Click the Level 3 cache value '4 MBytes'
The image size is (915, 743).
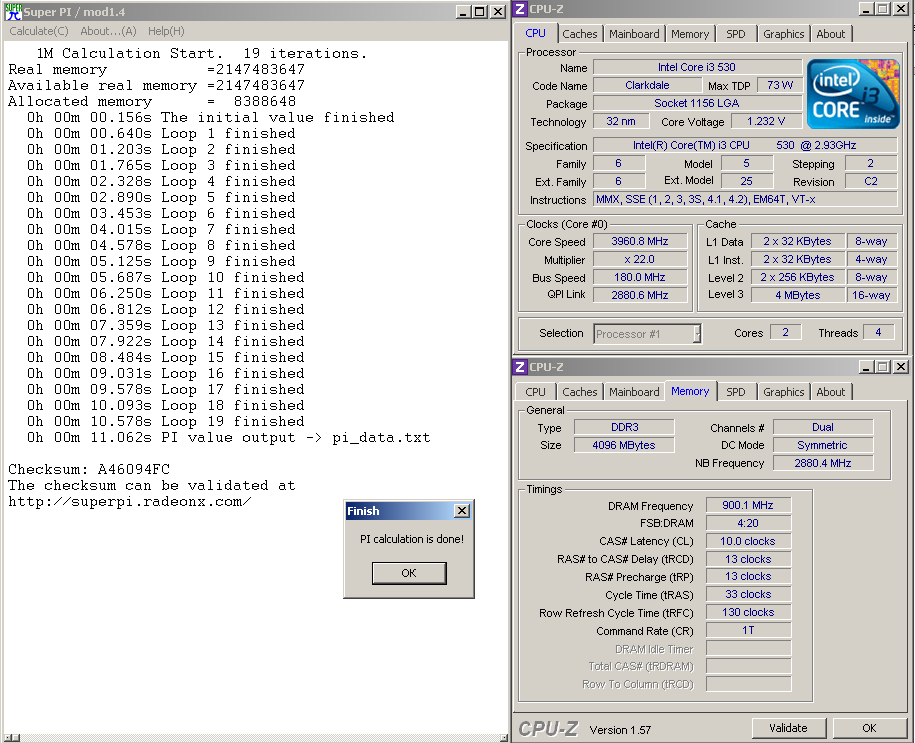(797, 295)
